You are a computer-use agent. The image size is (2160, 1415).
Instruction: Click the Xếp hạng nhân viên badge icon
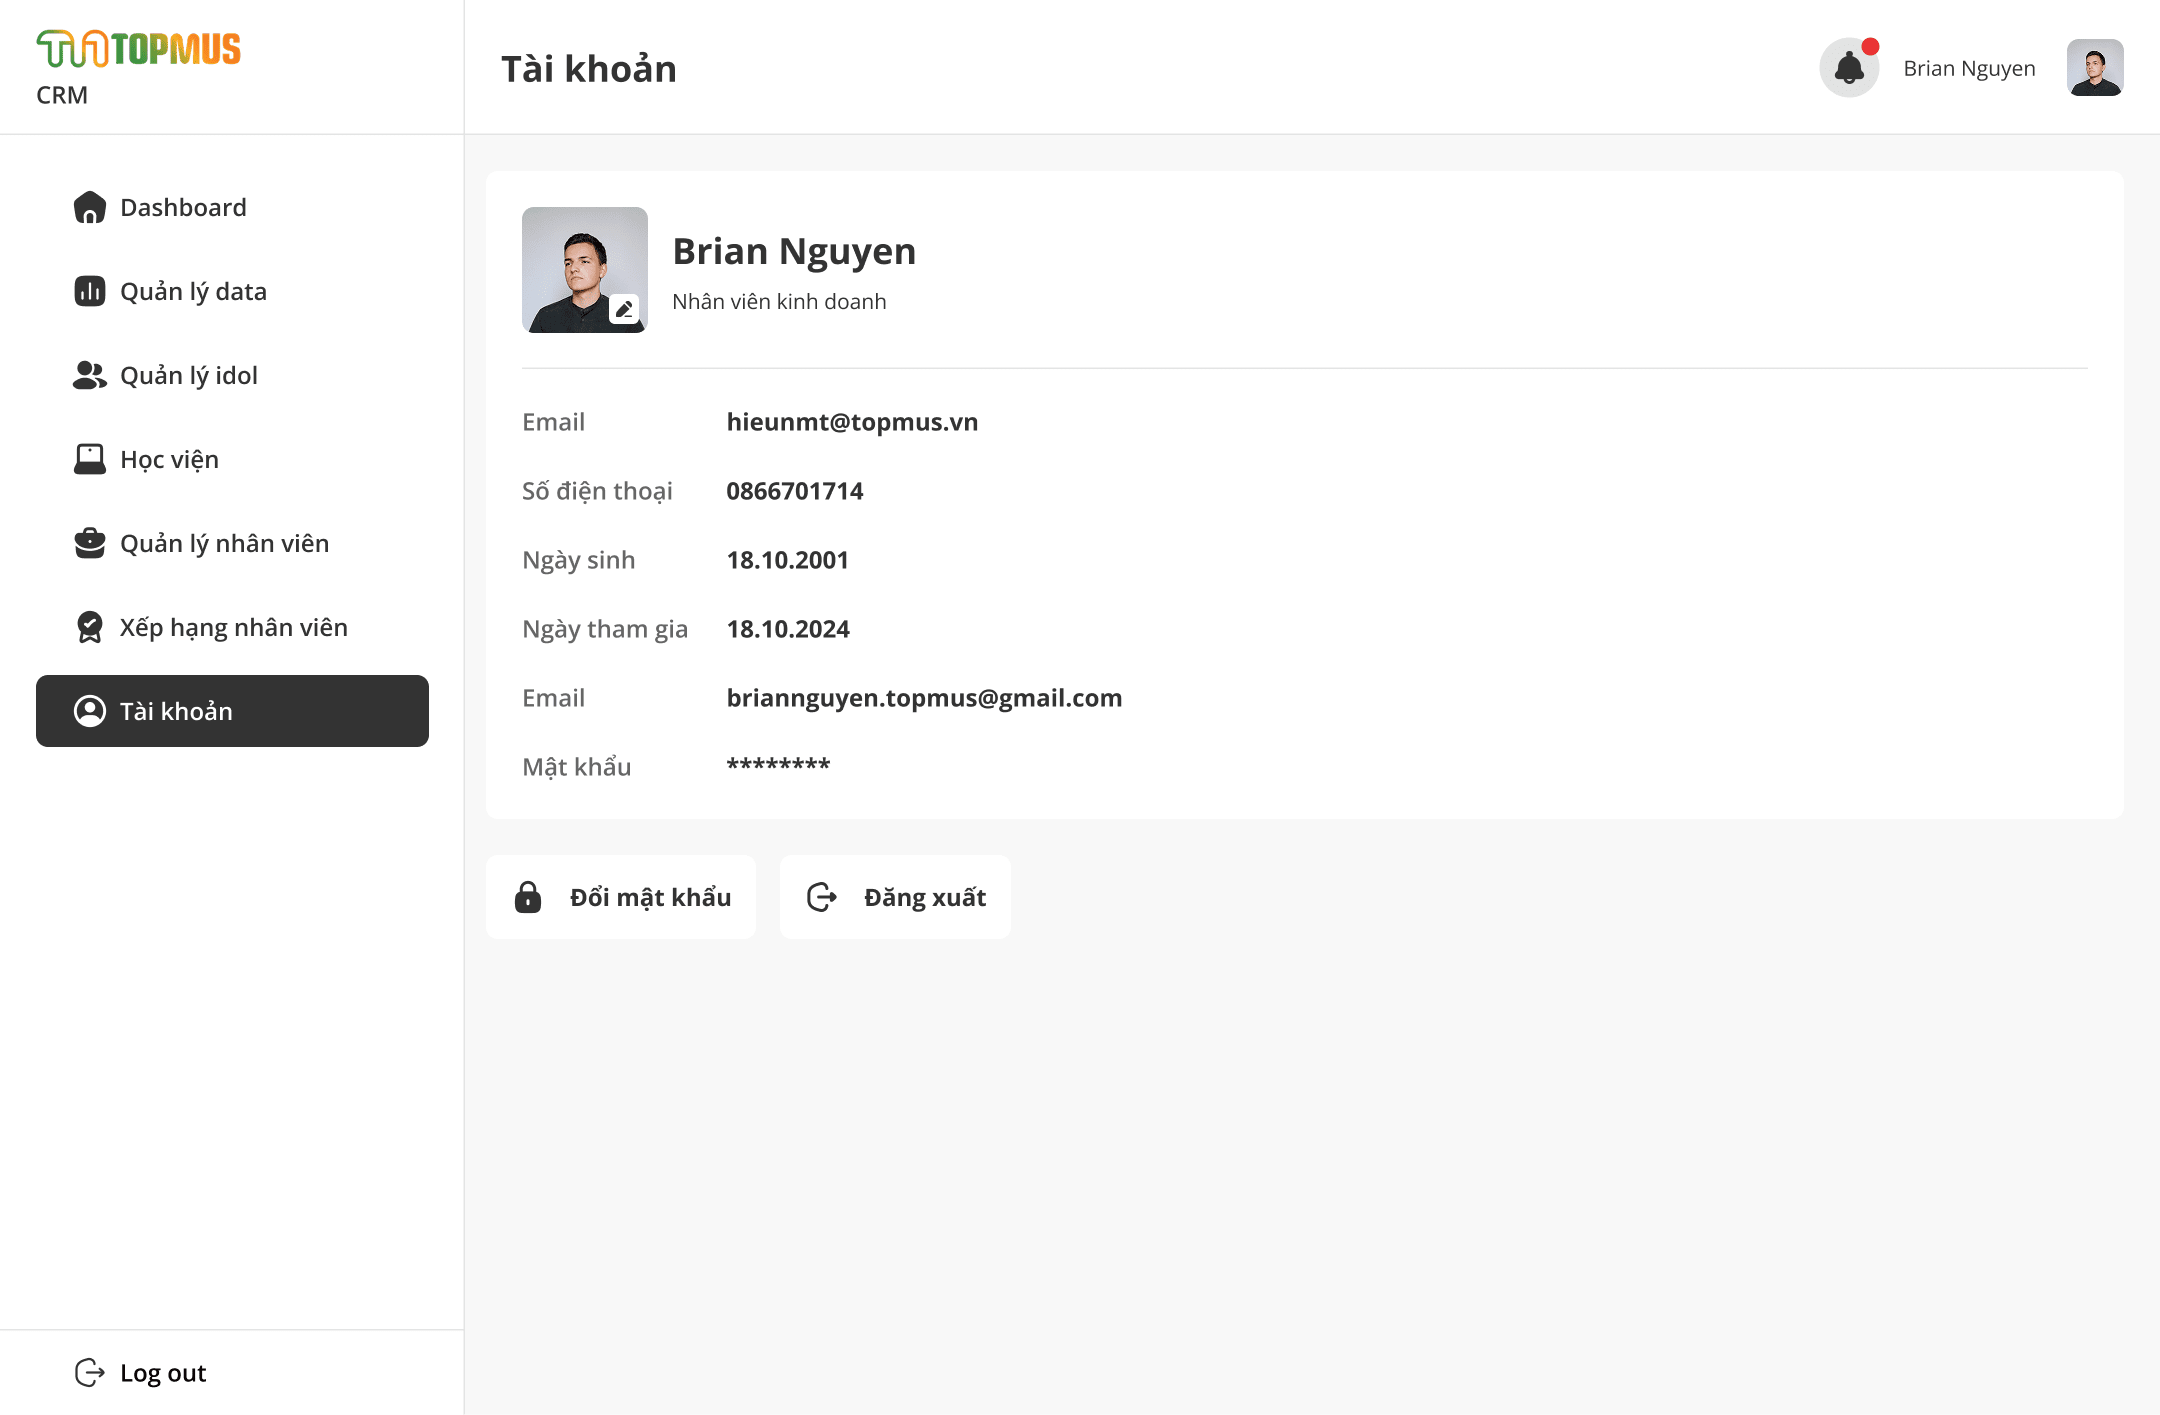click(x=89, y=627)
